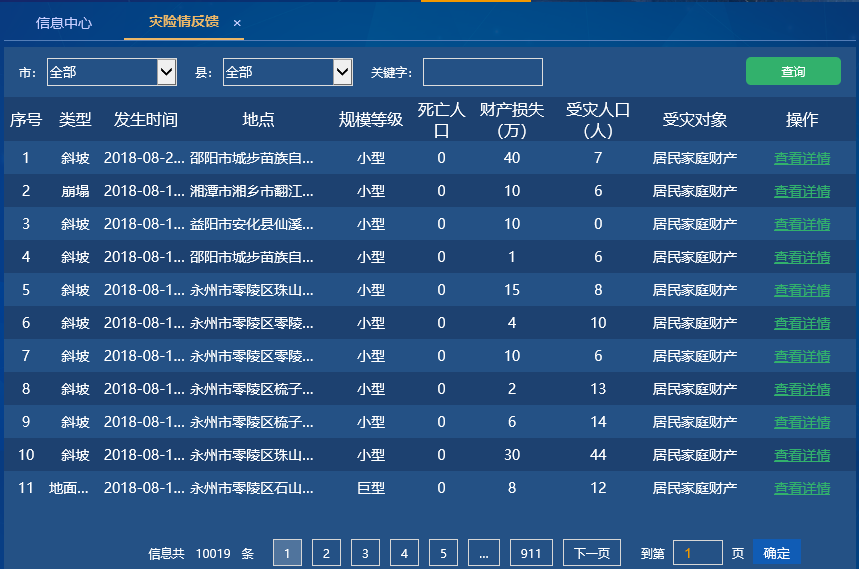Screen dimensions: 859x569
Task: Open 查看详情 for row 1
Action: coord(802,158)
